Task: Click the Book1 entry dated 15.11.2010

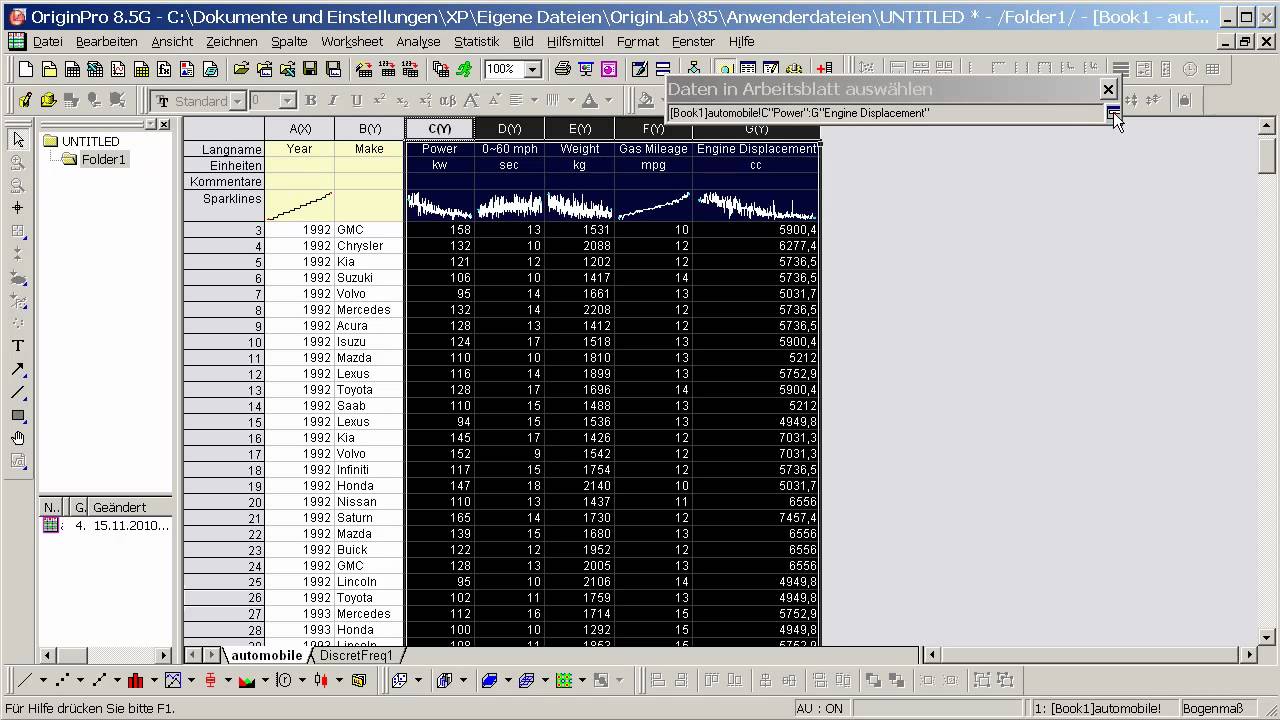Action: [x=106, y=526]
